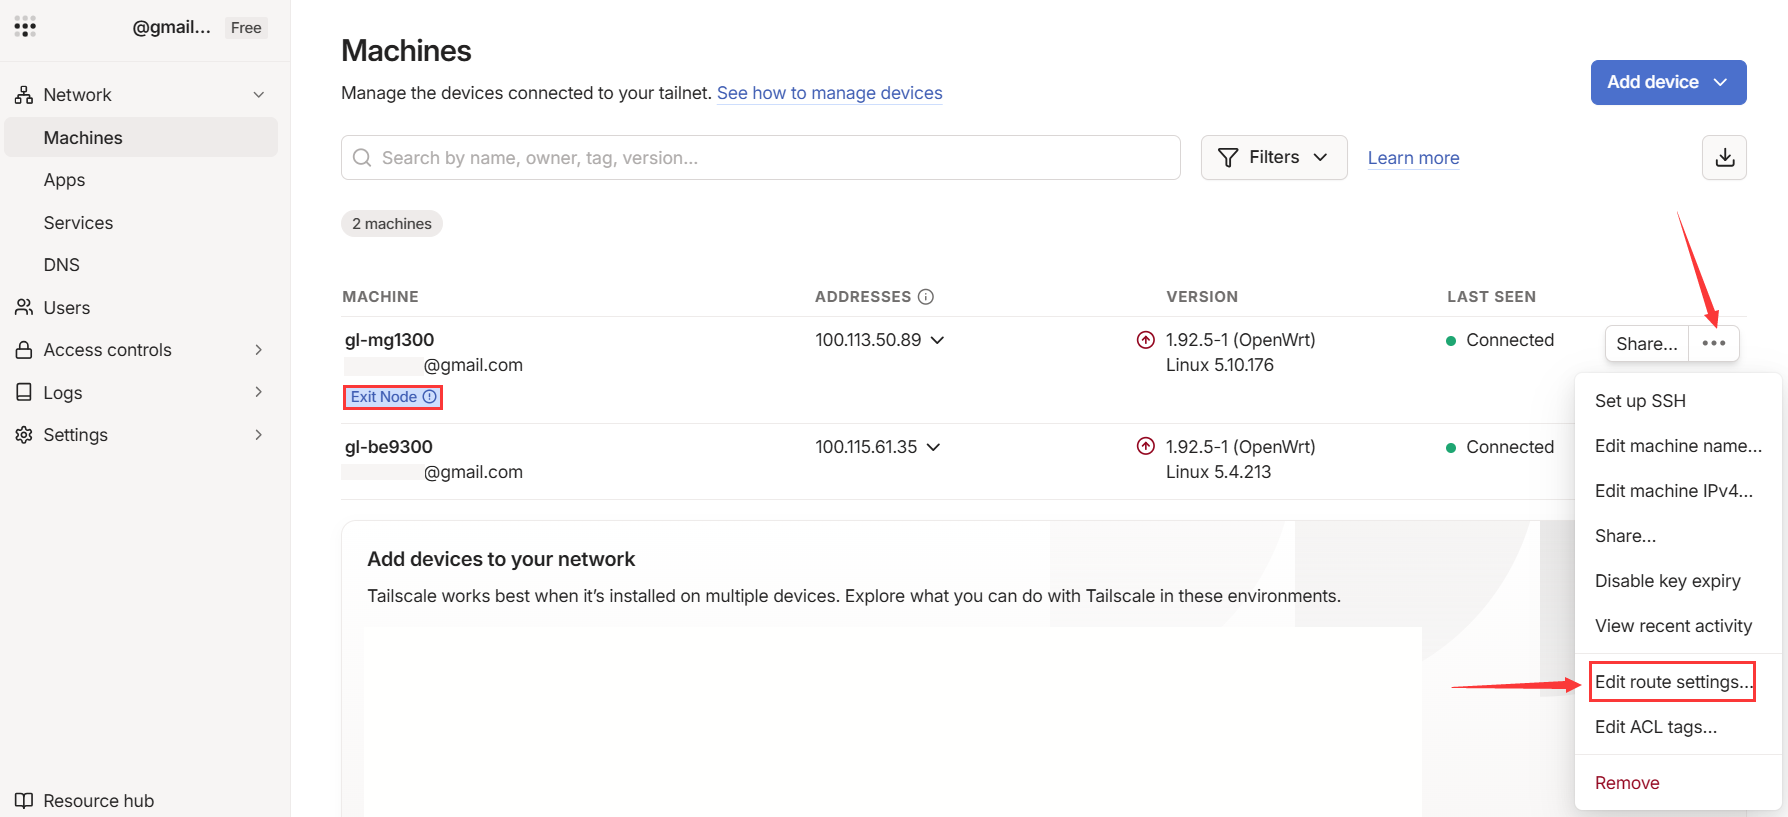The height and width of the screenshot is (817, 1788).
Task: Expand the Access controls chevron
Action: click(259, 350)
